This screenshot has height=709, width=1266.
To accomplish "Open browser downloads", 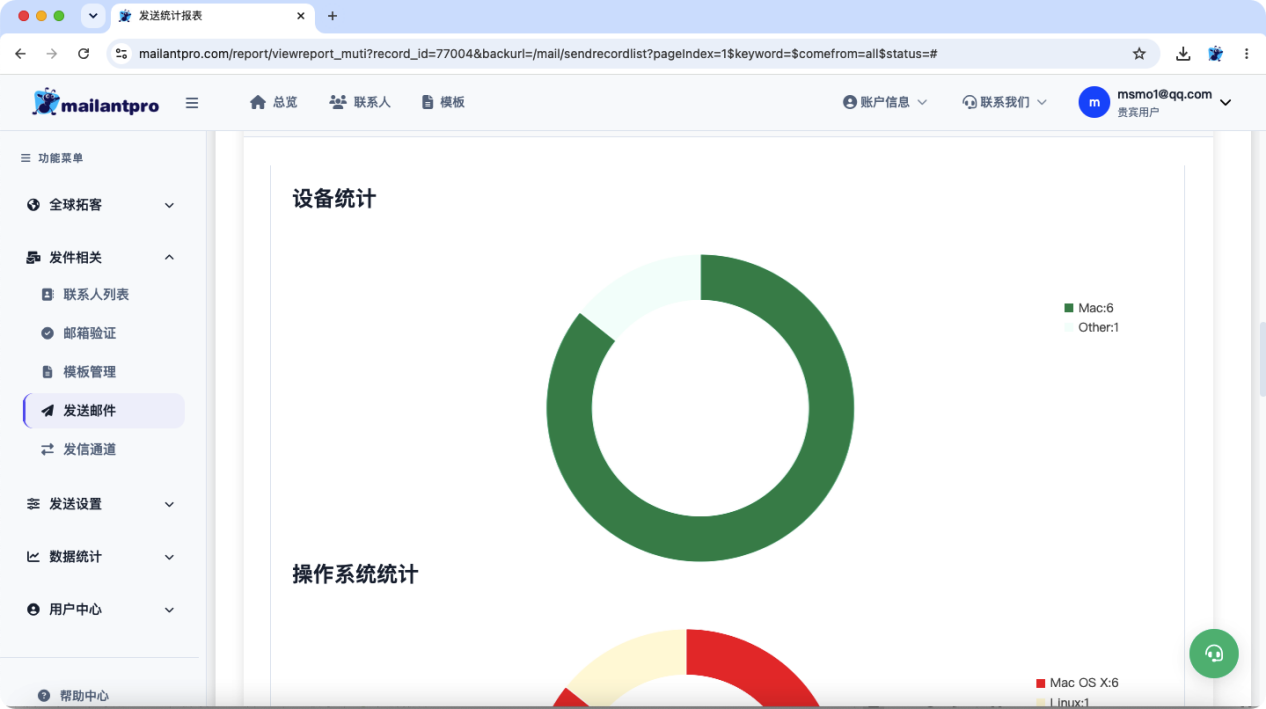I will click(1183, 54).
